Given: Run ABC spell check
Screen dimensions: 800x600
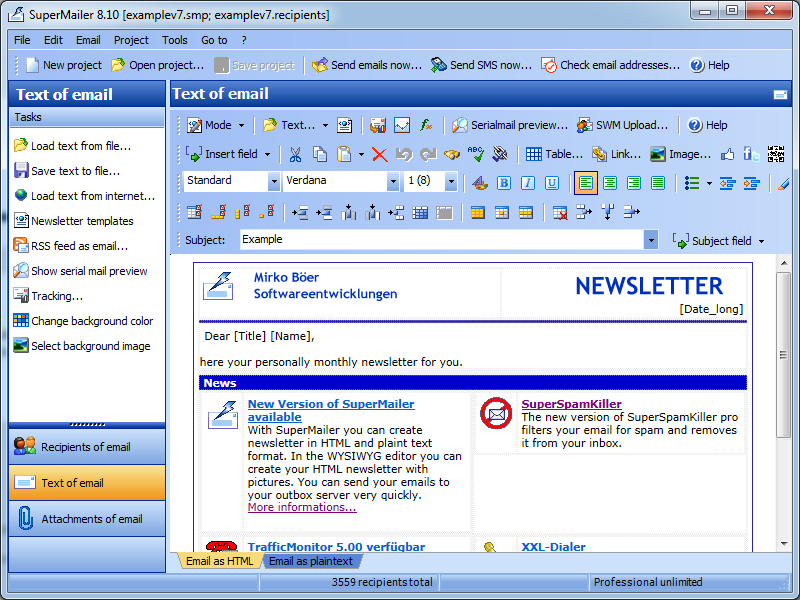Looking at the screenshot, I should pyautogui.click(x=476, y=154).
